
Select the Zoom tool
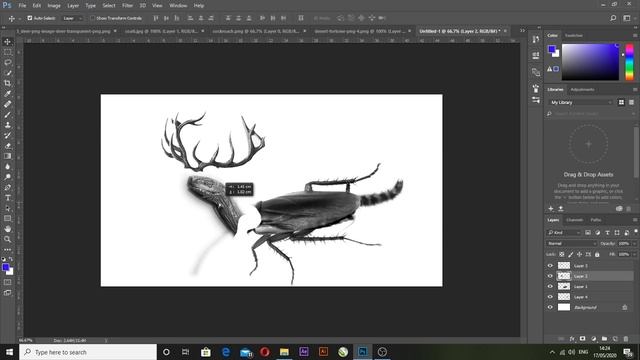point(7,239)
